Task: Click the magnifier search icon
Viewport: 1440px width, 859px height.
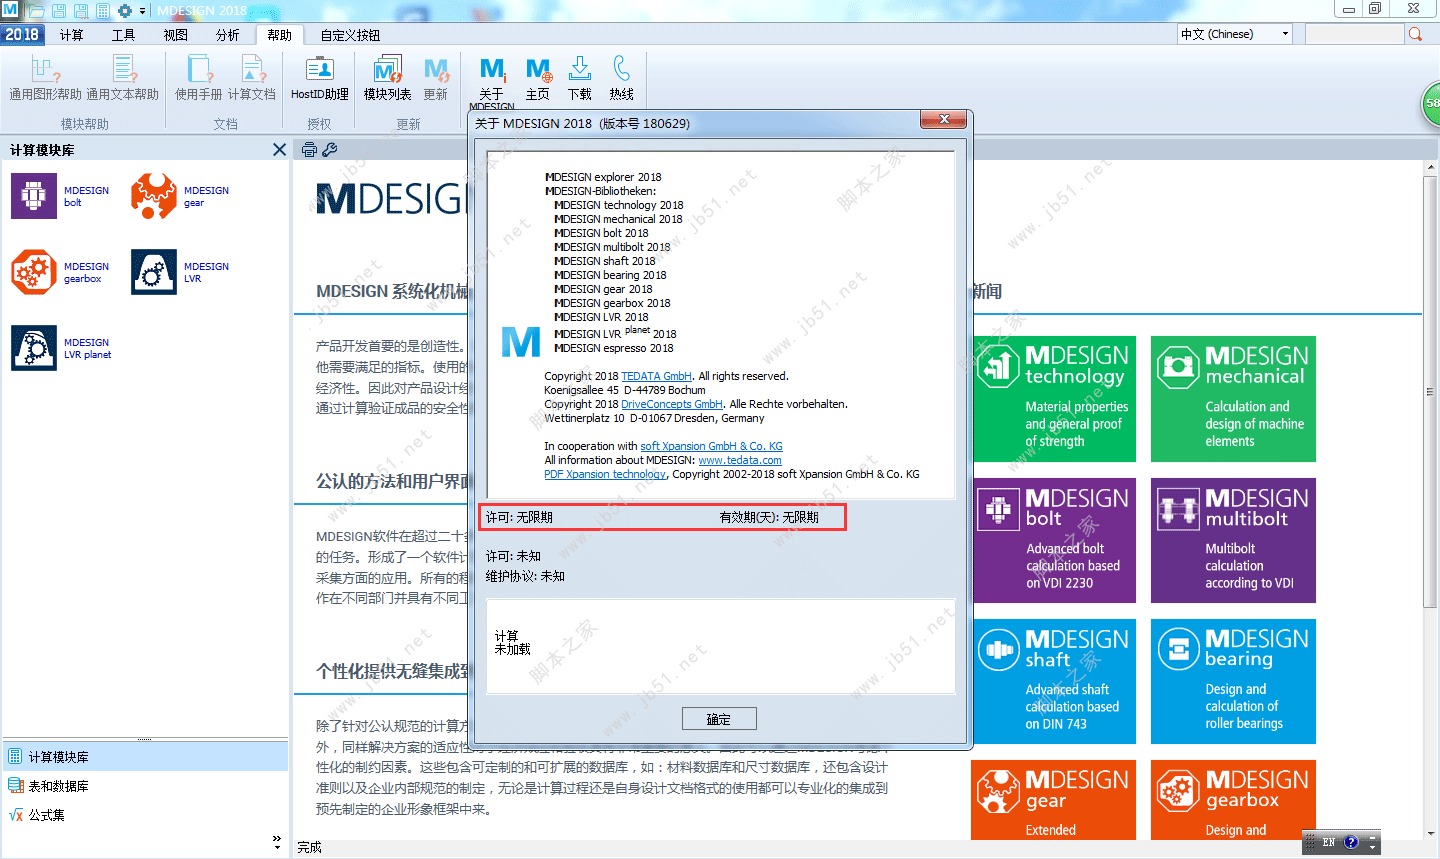Action: point(1415,34)
